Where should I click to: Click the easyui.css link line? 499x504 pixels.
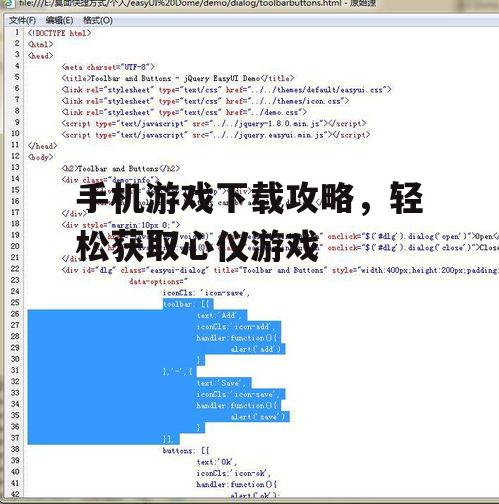(226, 90)
